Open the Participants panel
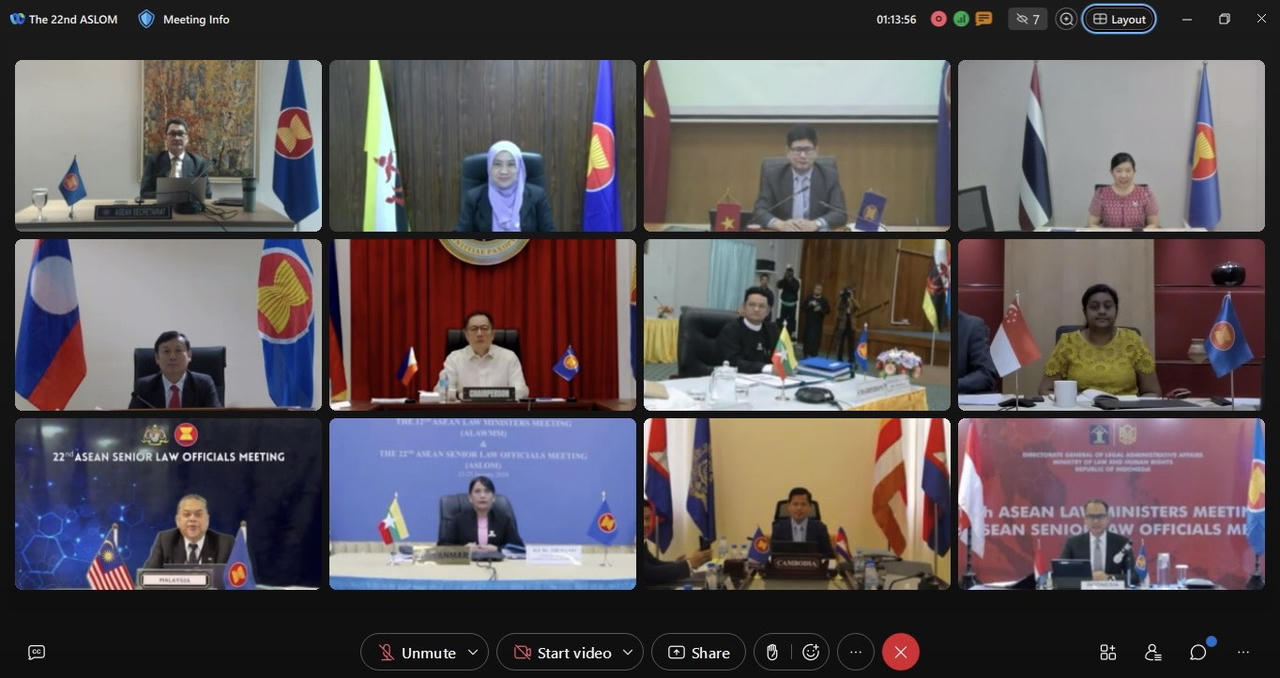 click(1152, 652)
